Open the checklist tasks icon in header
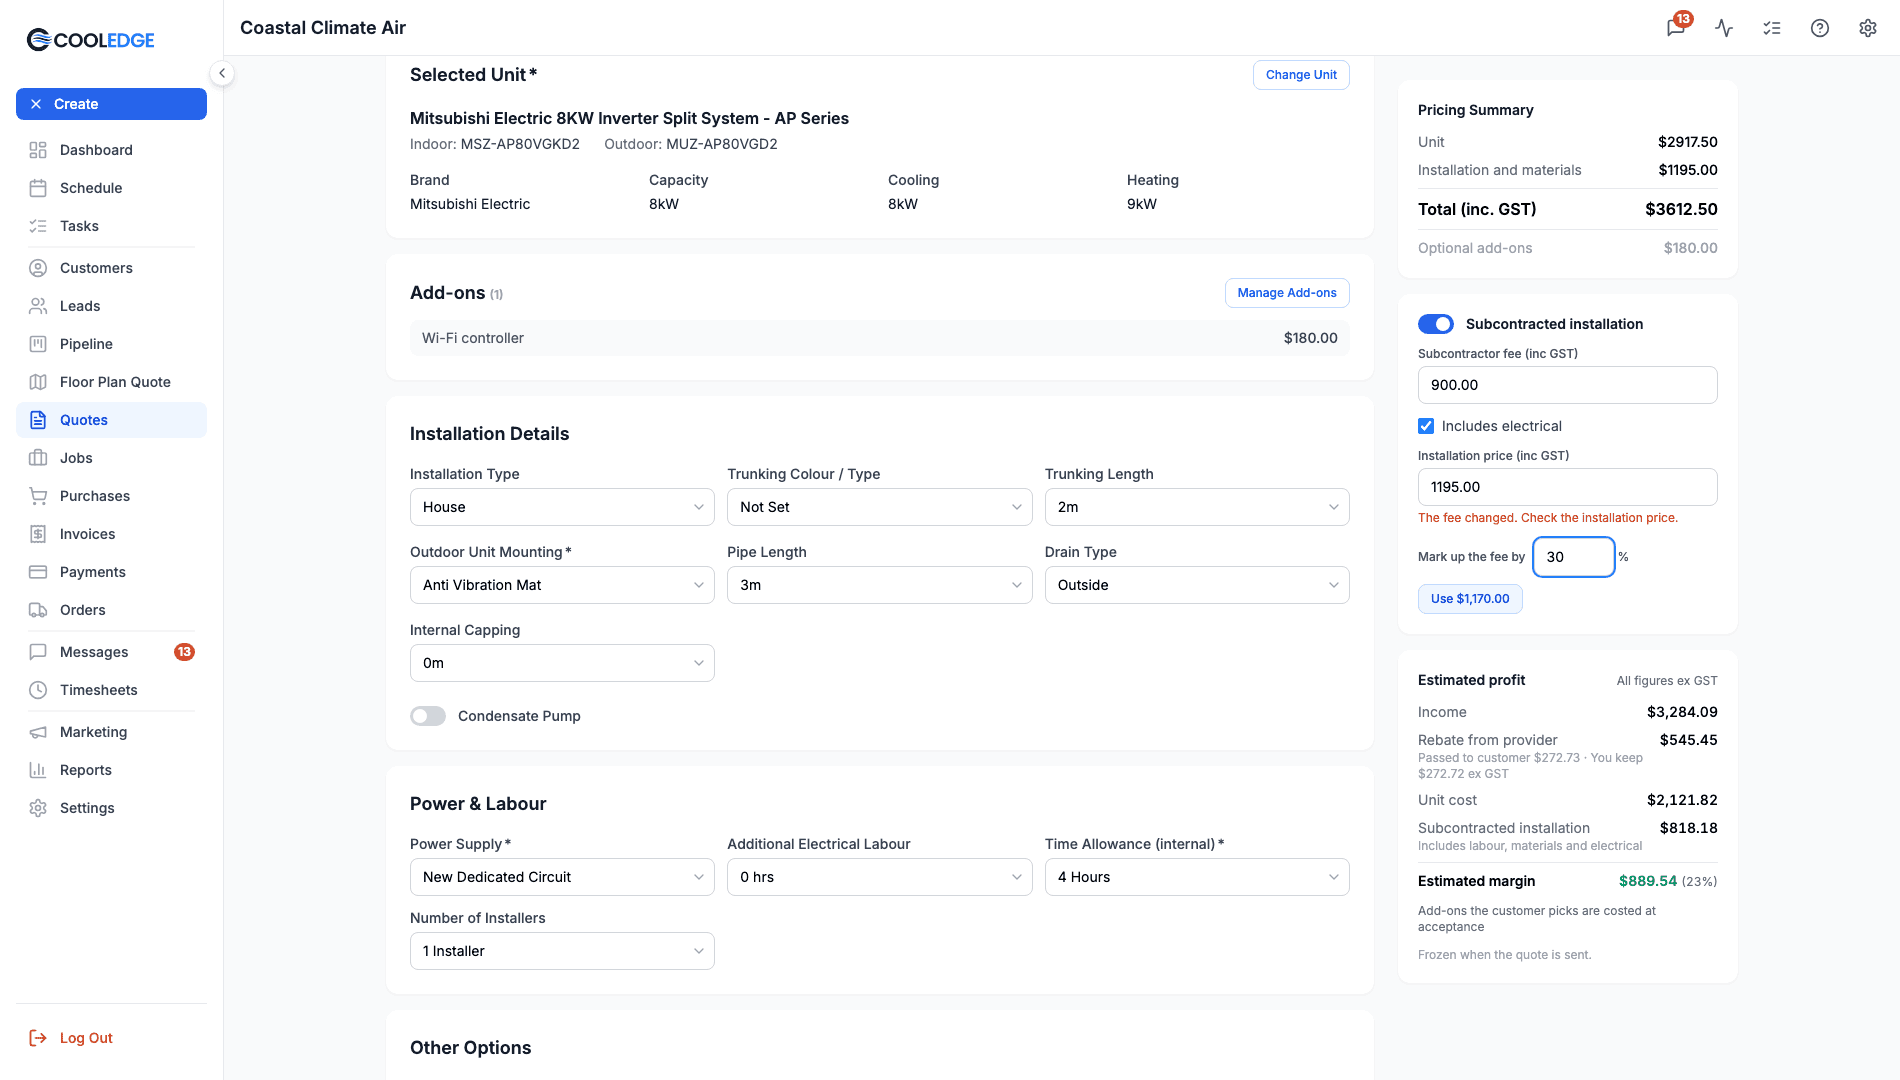The width and height of the screenshot is (1900, 1080). 1772,28
